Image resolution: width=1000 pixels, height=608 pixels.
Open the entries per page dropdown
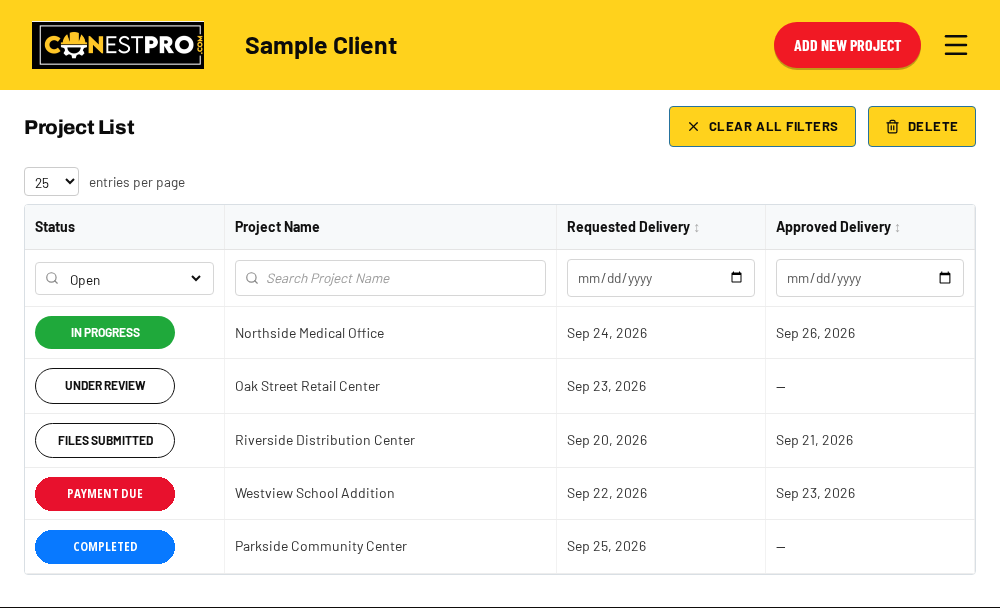52,182
